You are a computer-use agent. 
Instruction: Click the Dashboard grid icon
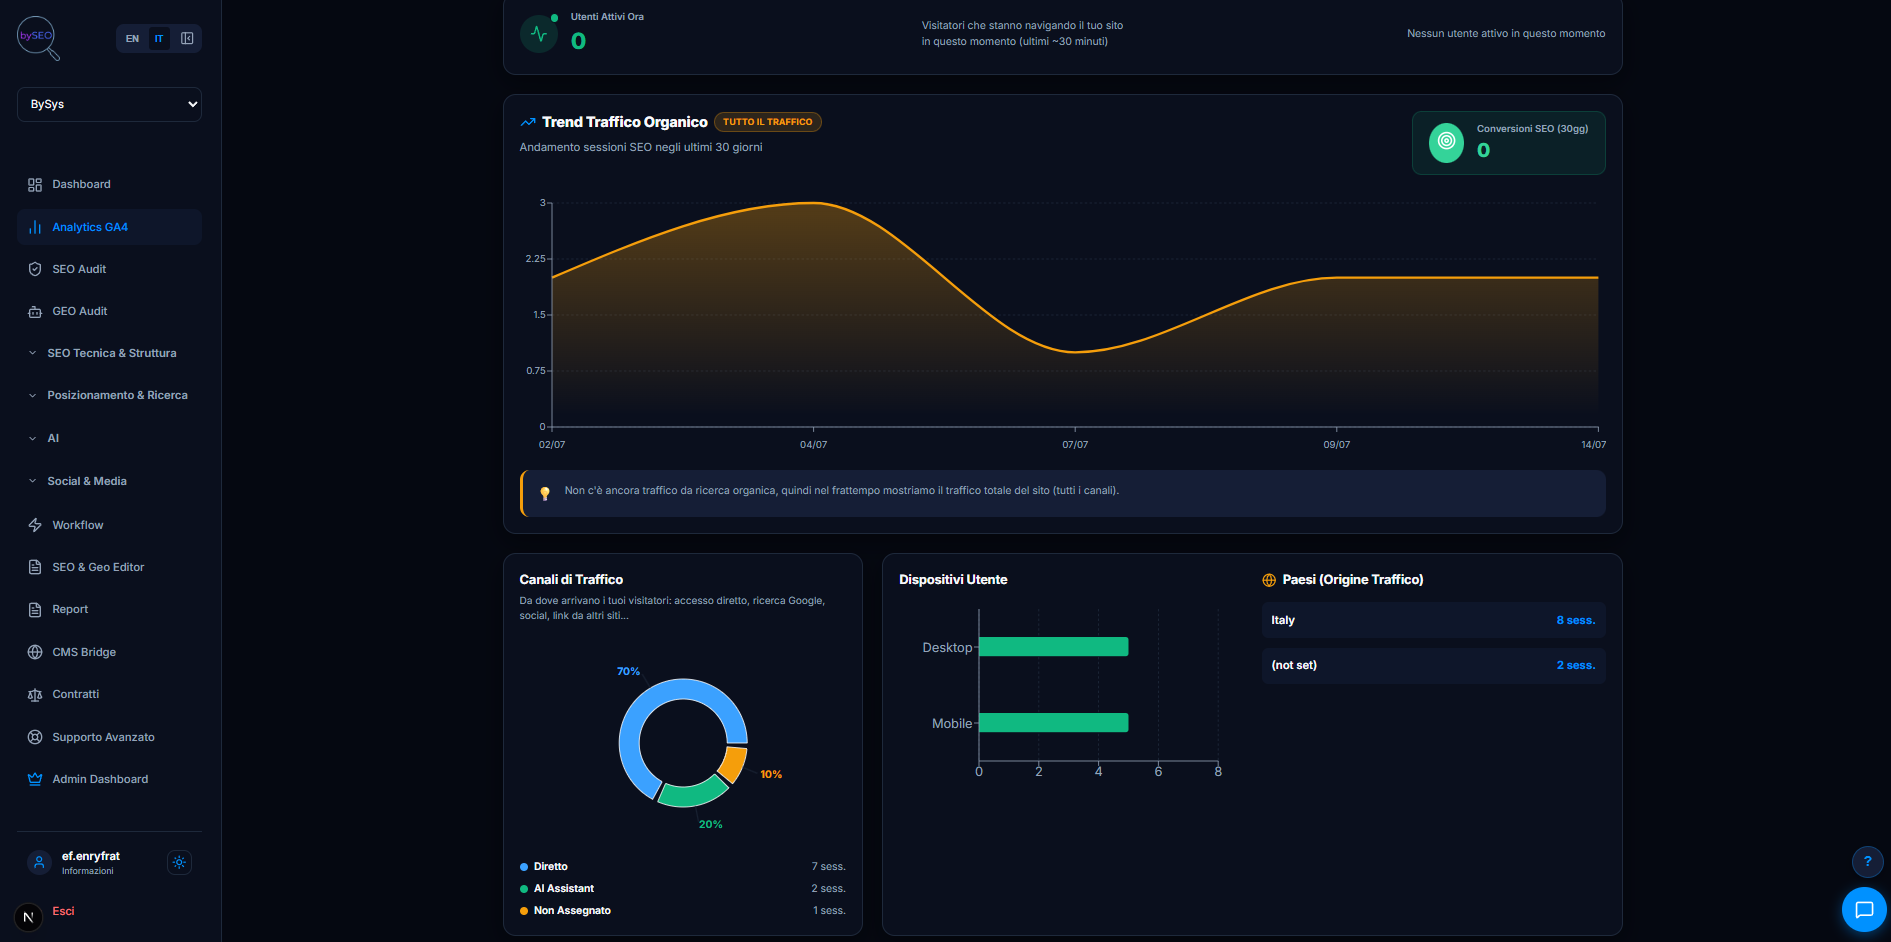pos(35,185)
